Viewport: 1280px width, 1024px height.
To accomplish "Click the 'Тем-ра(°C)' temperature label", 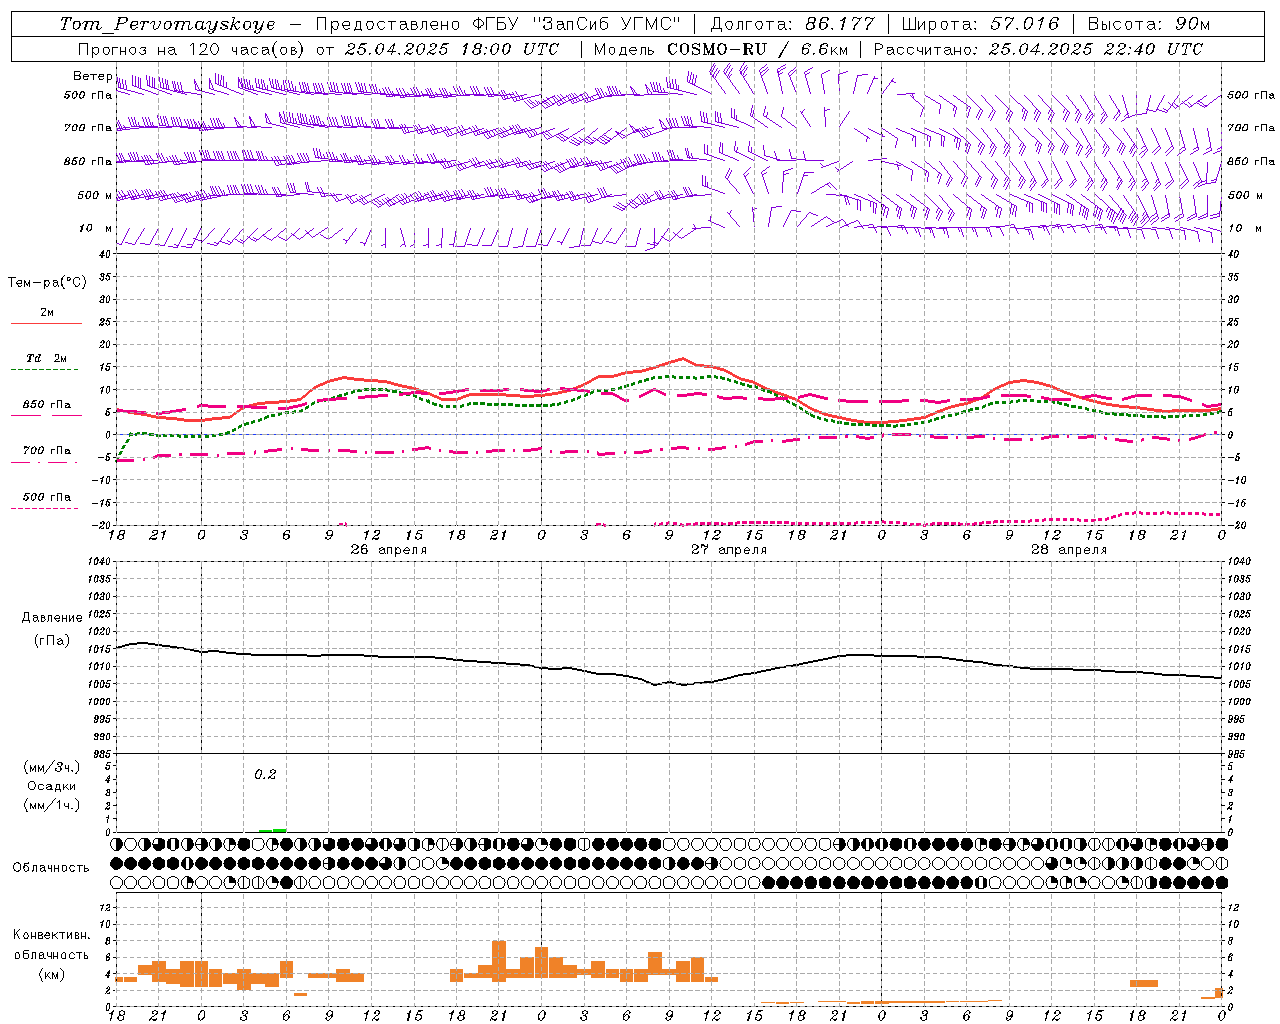I will tap(47, 283).
